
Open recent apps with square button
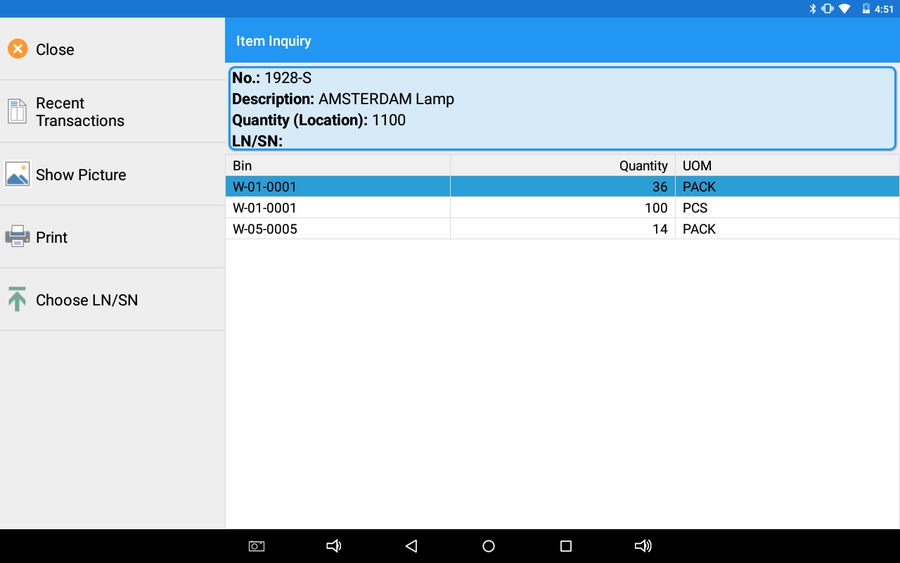click(566, 546)
